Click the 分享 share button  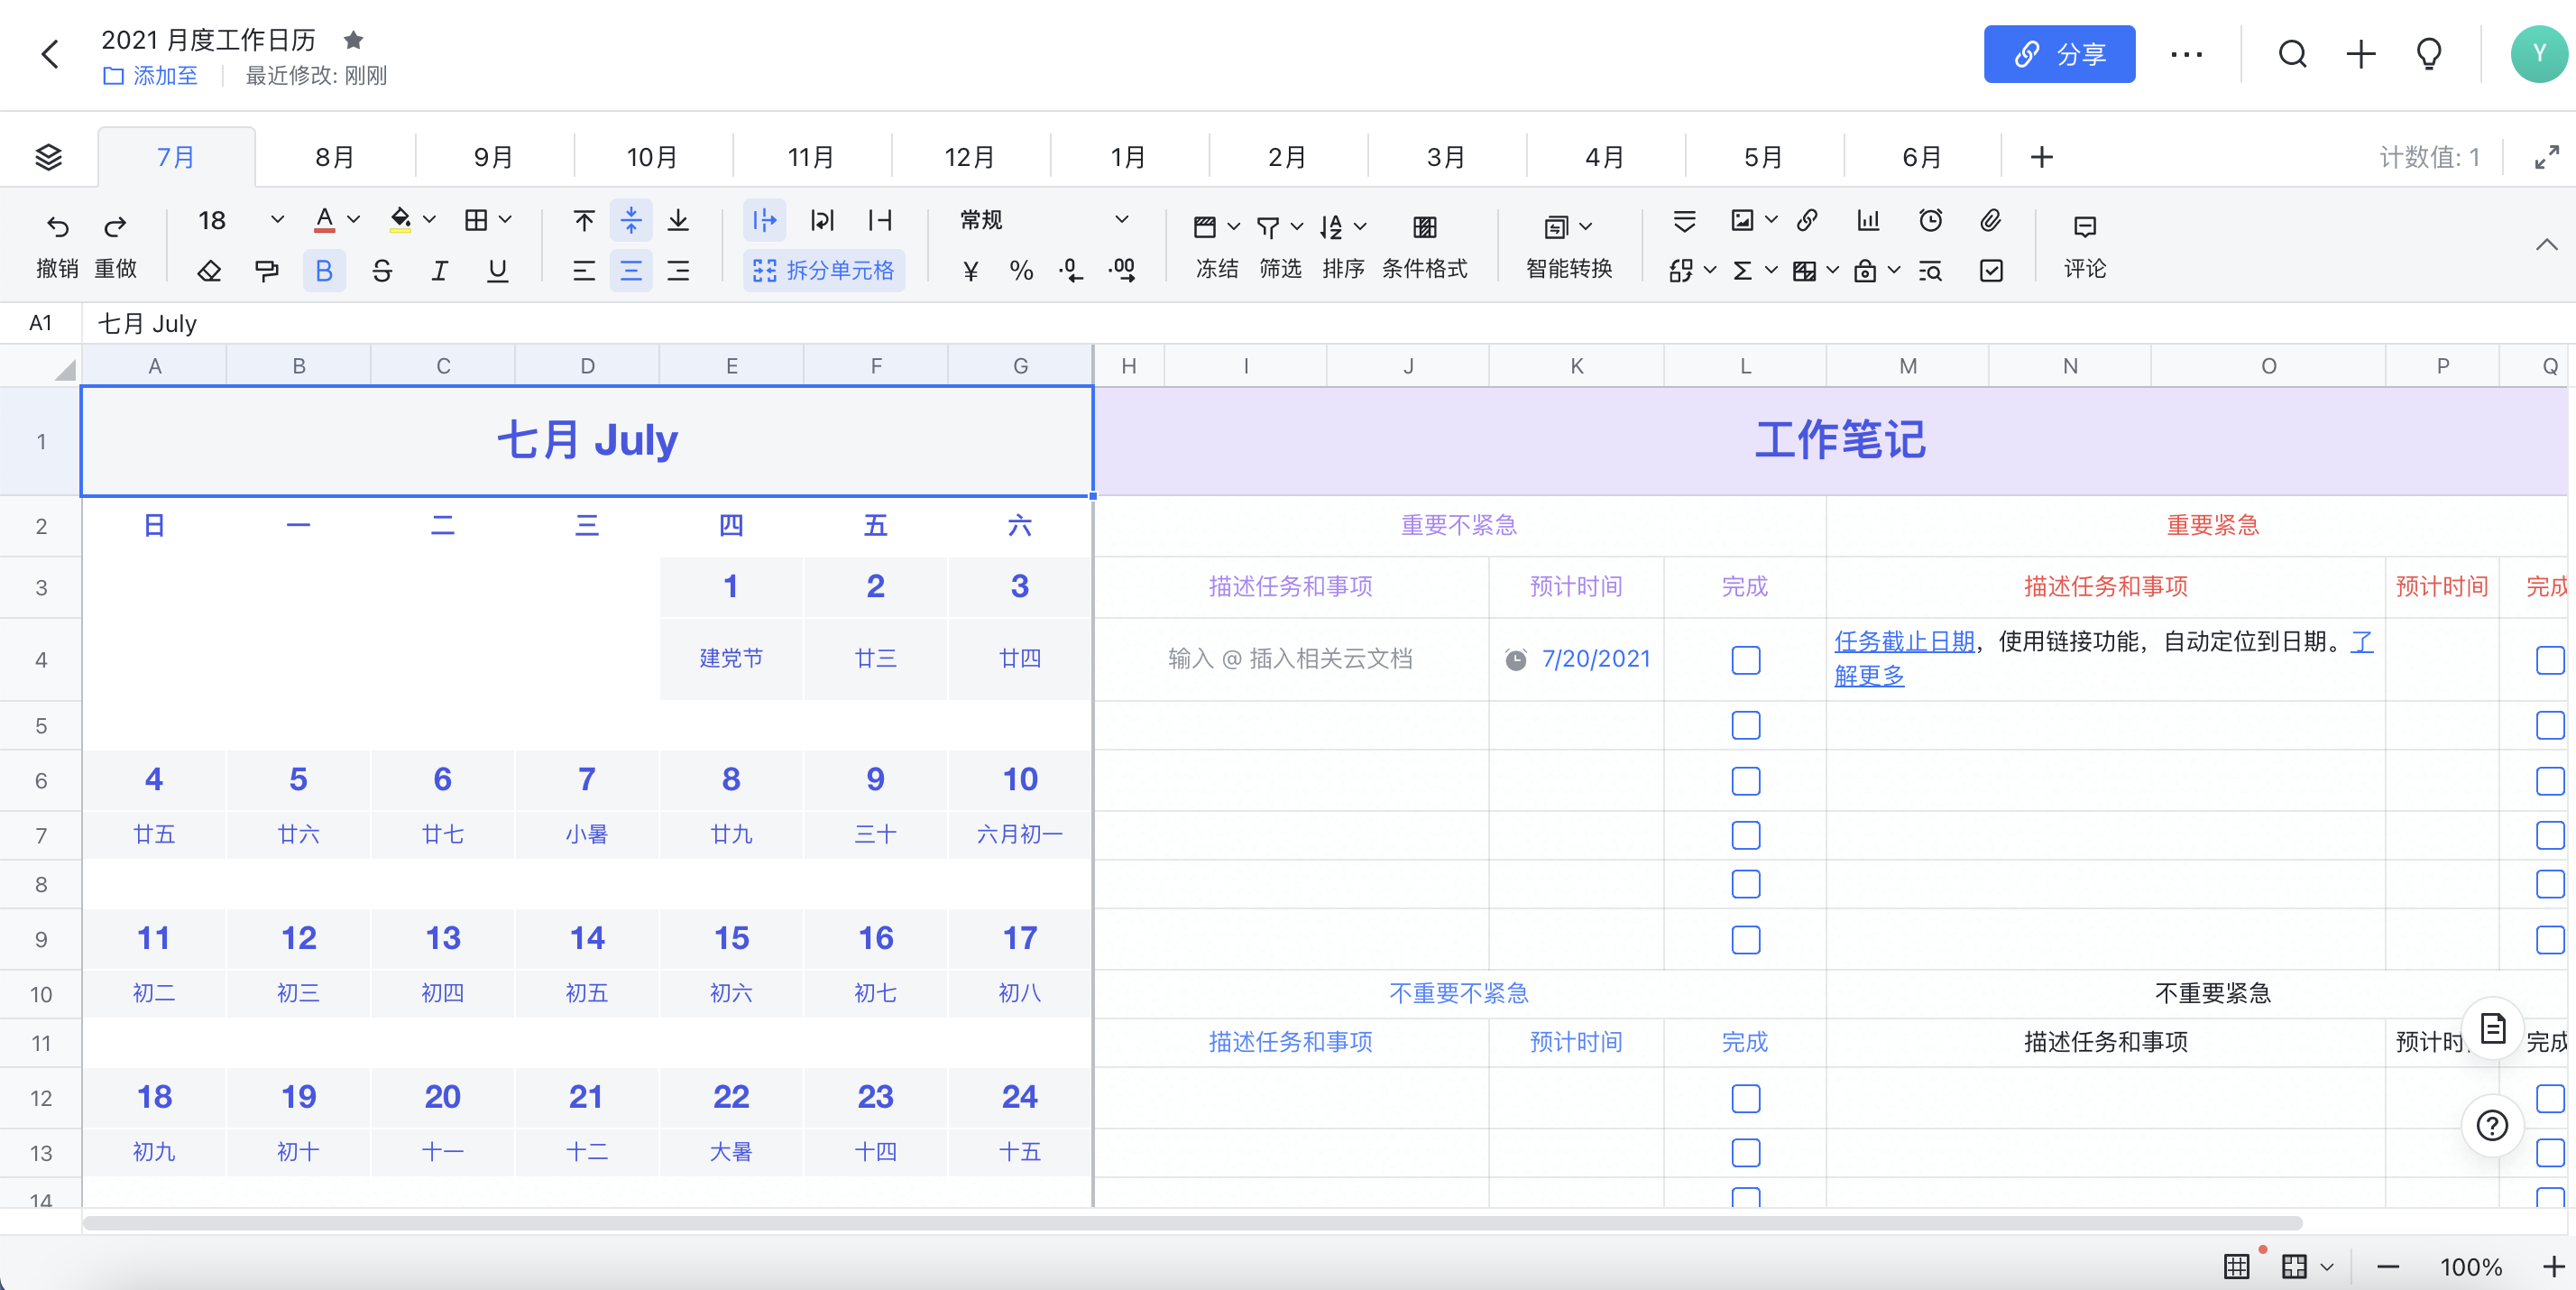pyautogui.click(x=2059, y=54)
